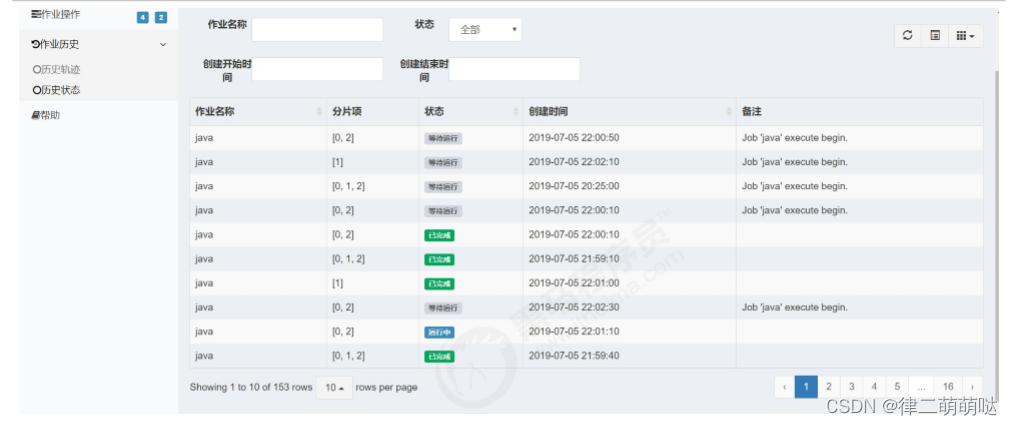
Task: Jump to page 16
Action: (948, 387)
